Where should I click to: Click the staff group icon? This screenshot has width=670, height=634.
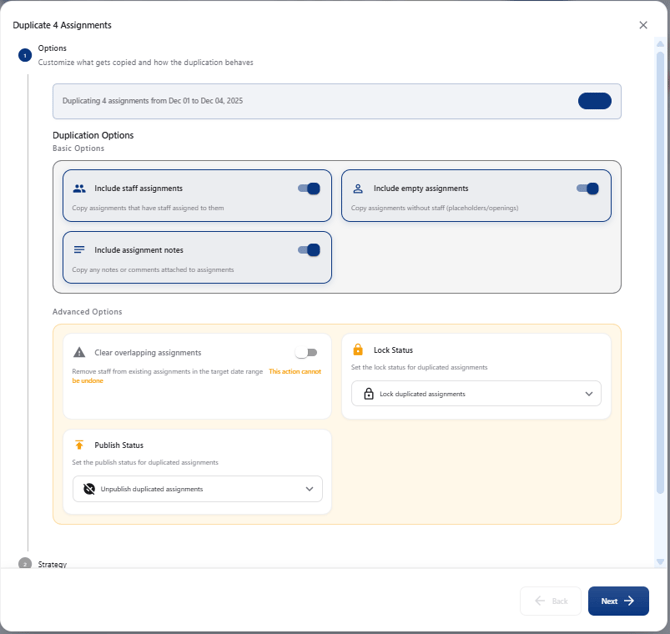coord(80,188)
